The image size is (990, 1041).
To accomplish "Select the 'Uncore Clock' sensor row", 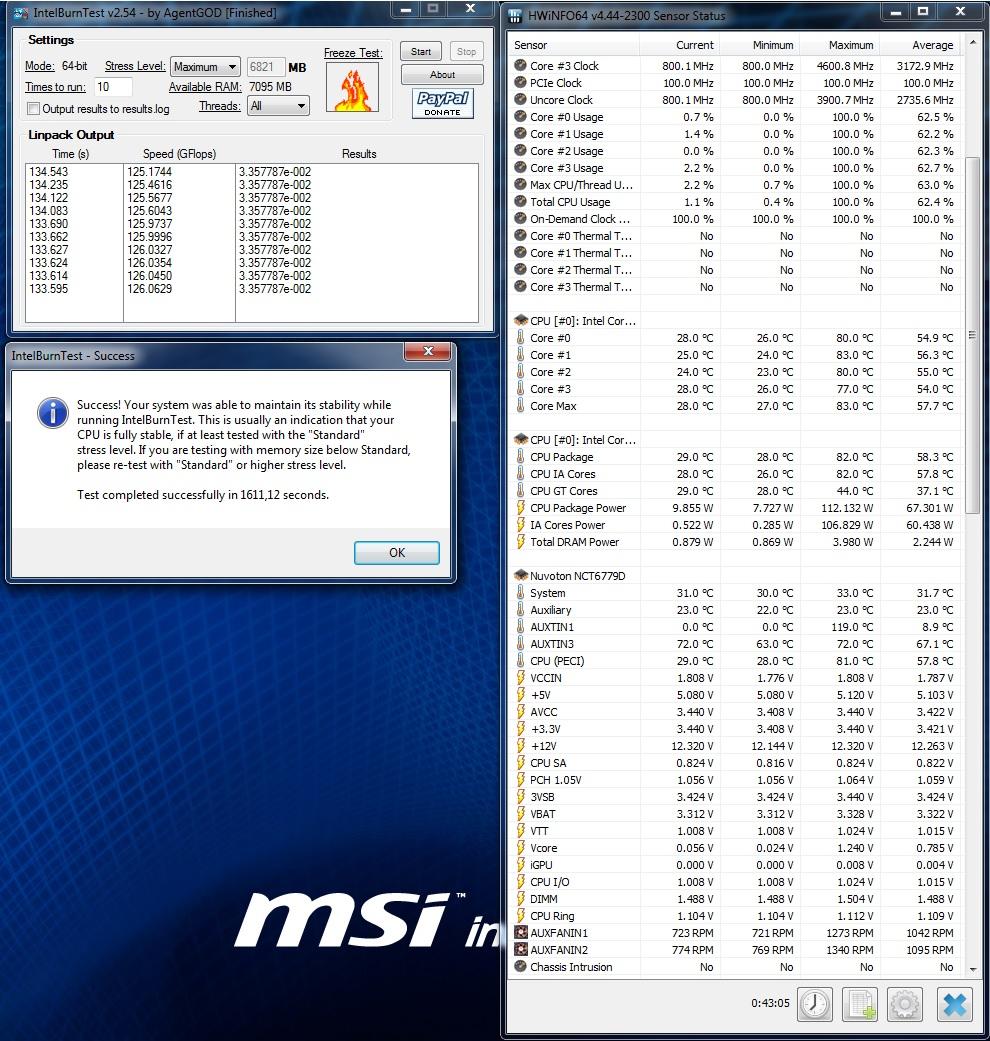I will tap(735, 100).
